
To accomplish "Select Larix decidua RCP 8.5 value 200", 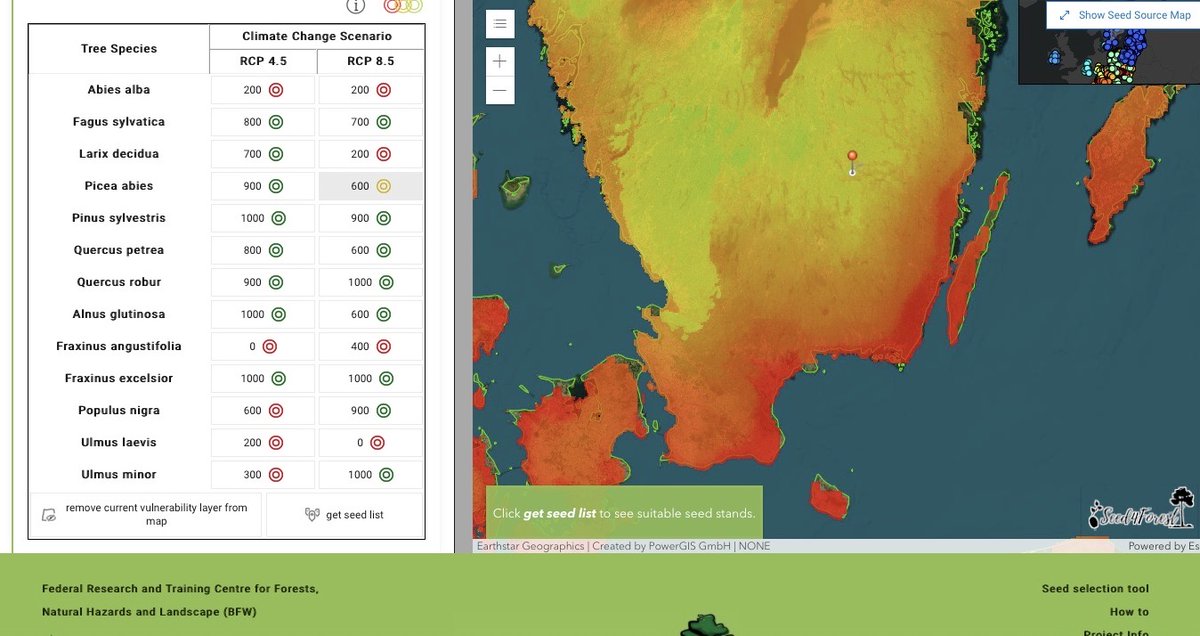I will click(371, 154).
